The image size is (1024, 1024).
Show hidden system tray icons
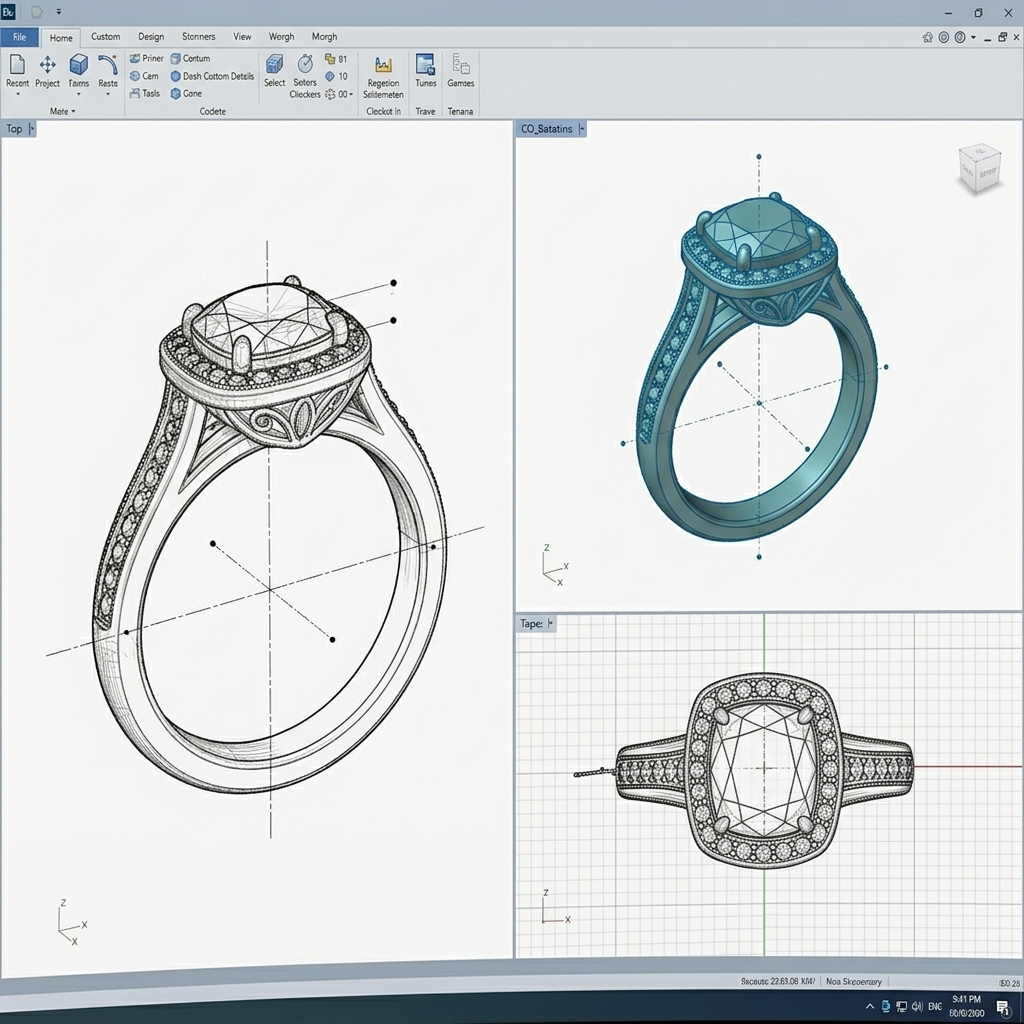click(870, 1006)
